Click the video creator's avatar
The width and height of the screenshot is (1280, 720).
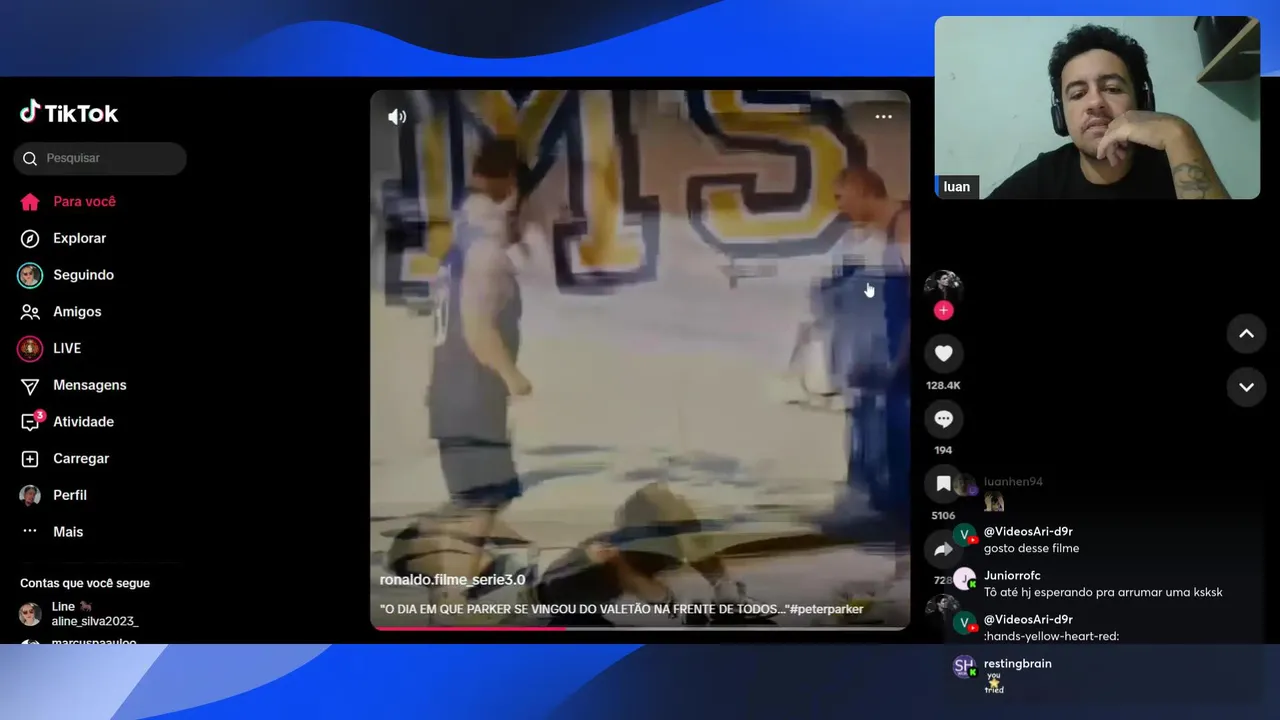(943, 285)
